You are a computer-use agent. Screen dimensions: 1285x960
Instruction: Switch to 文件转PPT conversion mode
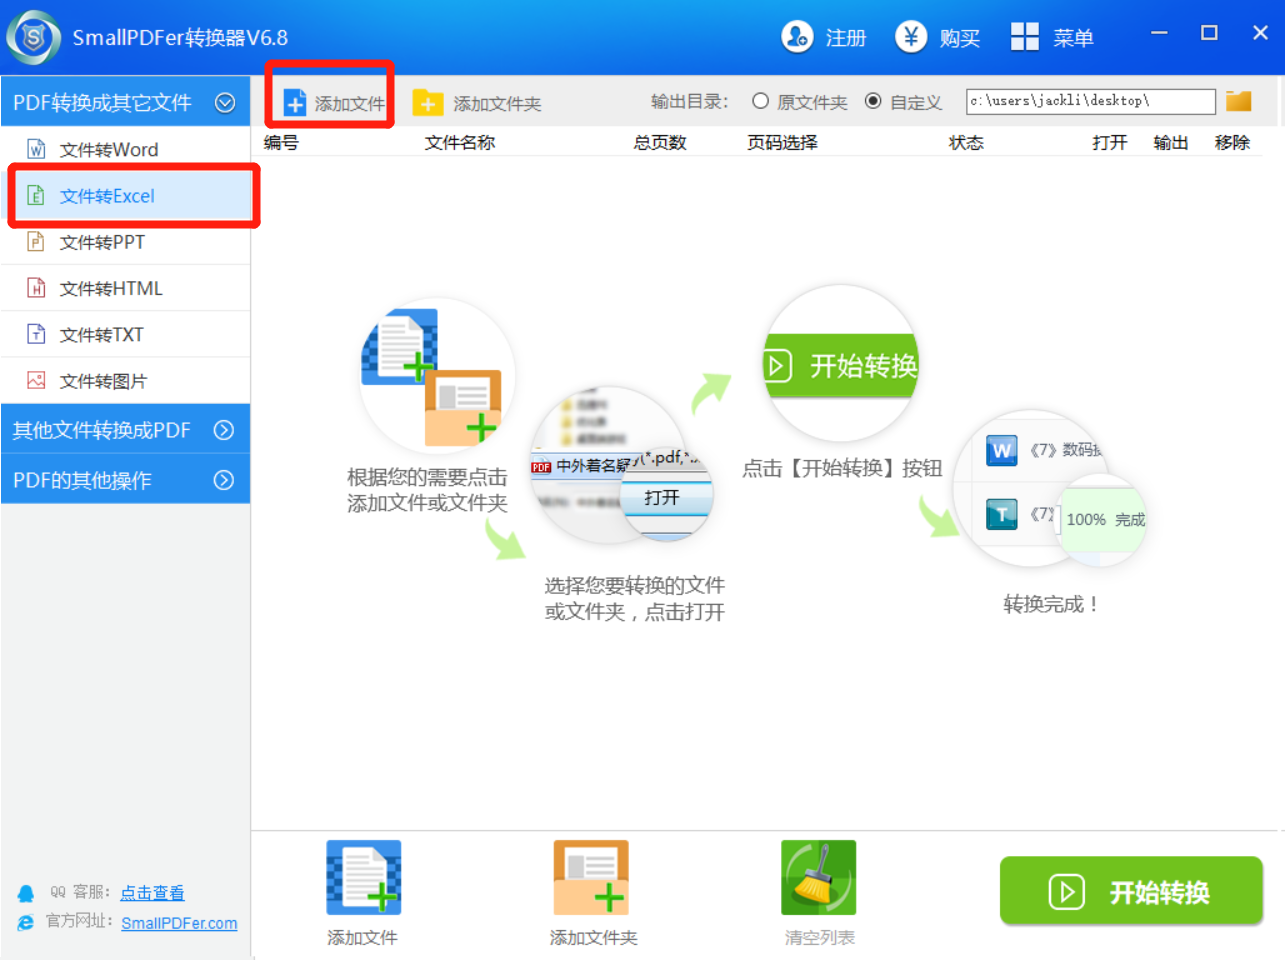(x=126, y=241)
